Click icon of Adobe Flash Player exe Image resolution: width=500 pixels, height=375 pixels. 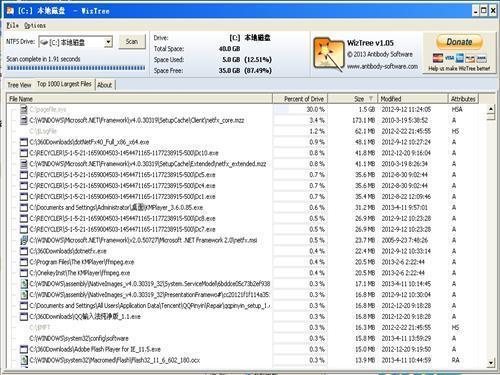24,349
